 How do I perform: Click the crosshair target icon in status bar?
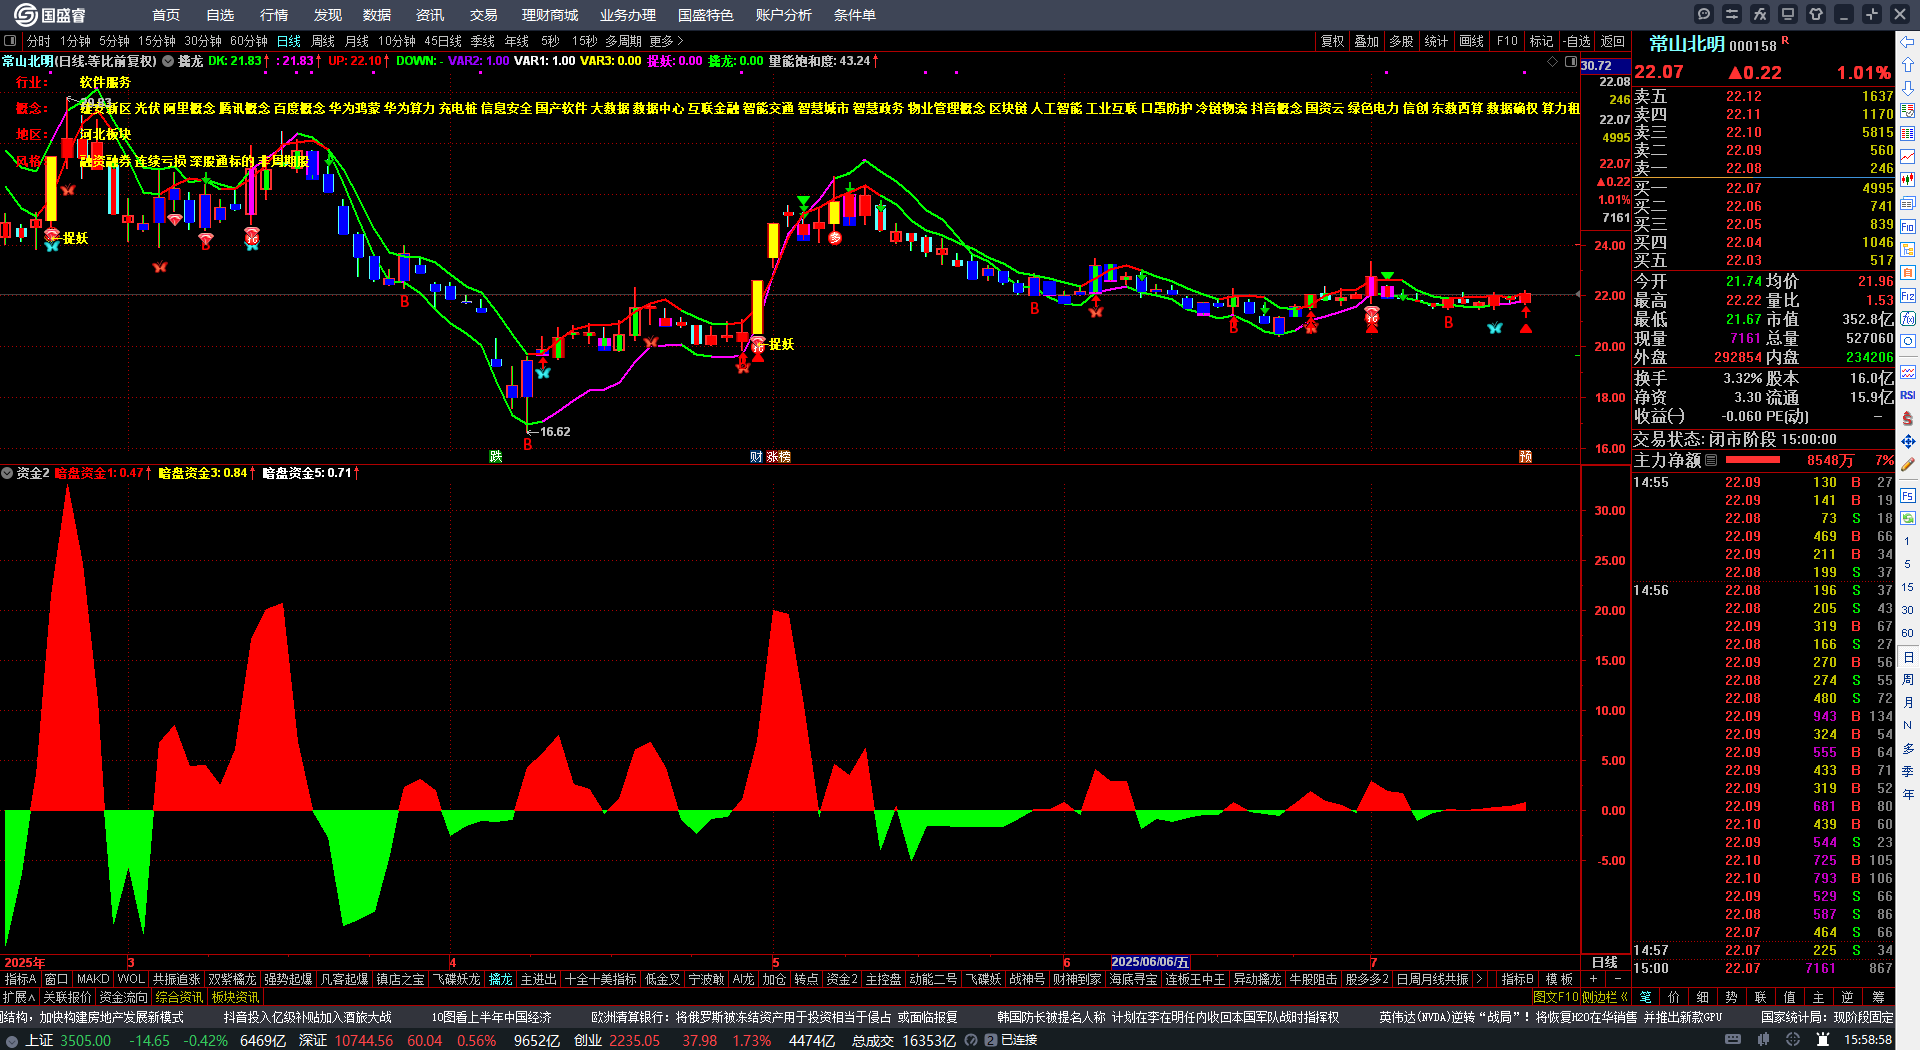tap(1795, 1040)
